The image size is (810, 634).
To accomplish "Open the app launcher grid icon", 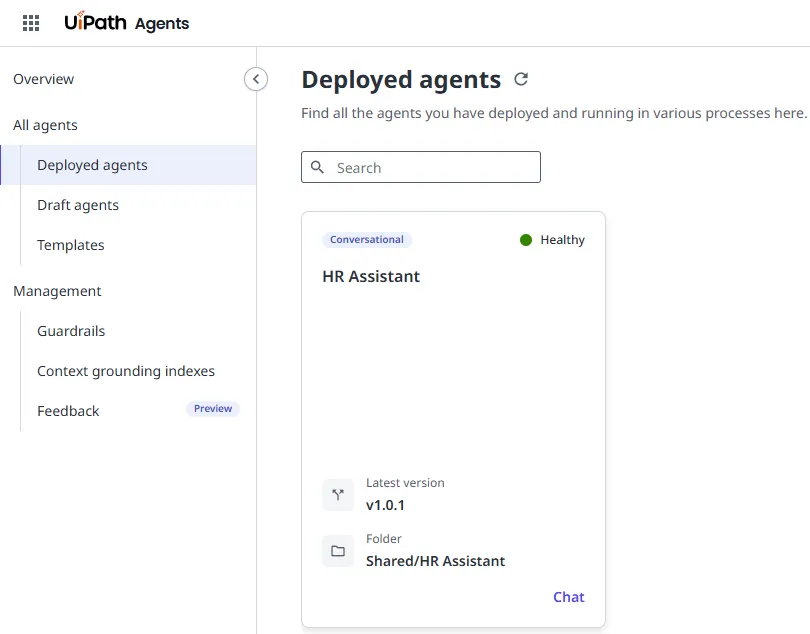I will click(30, 22).
